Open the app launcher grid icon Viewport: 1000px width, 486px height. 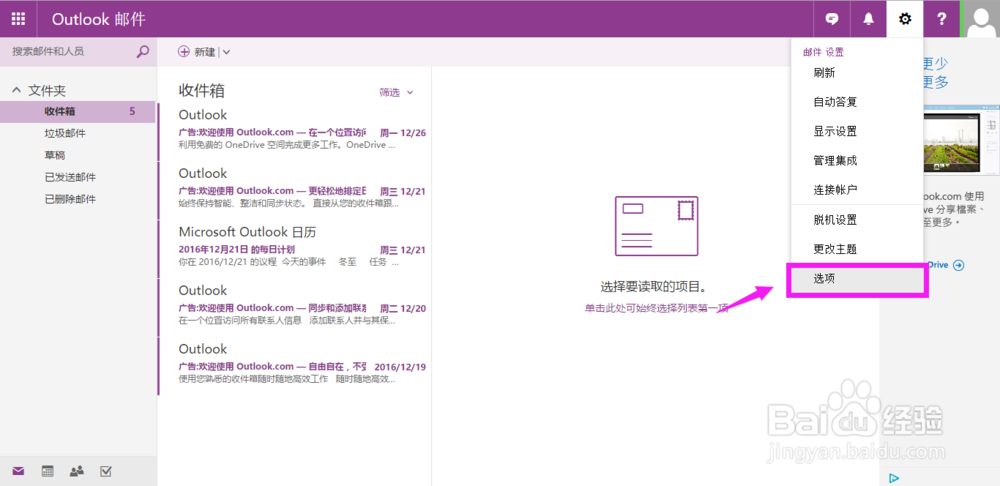tap(18, 19)
